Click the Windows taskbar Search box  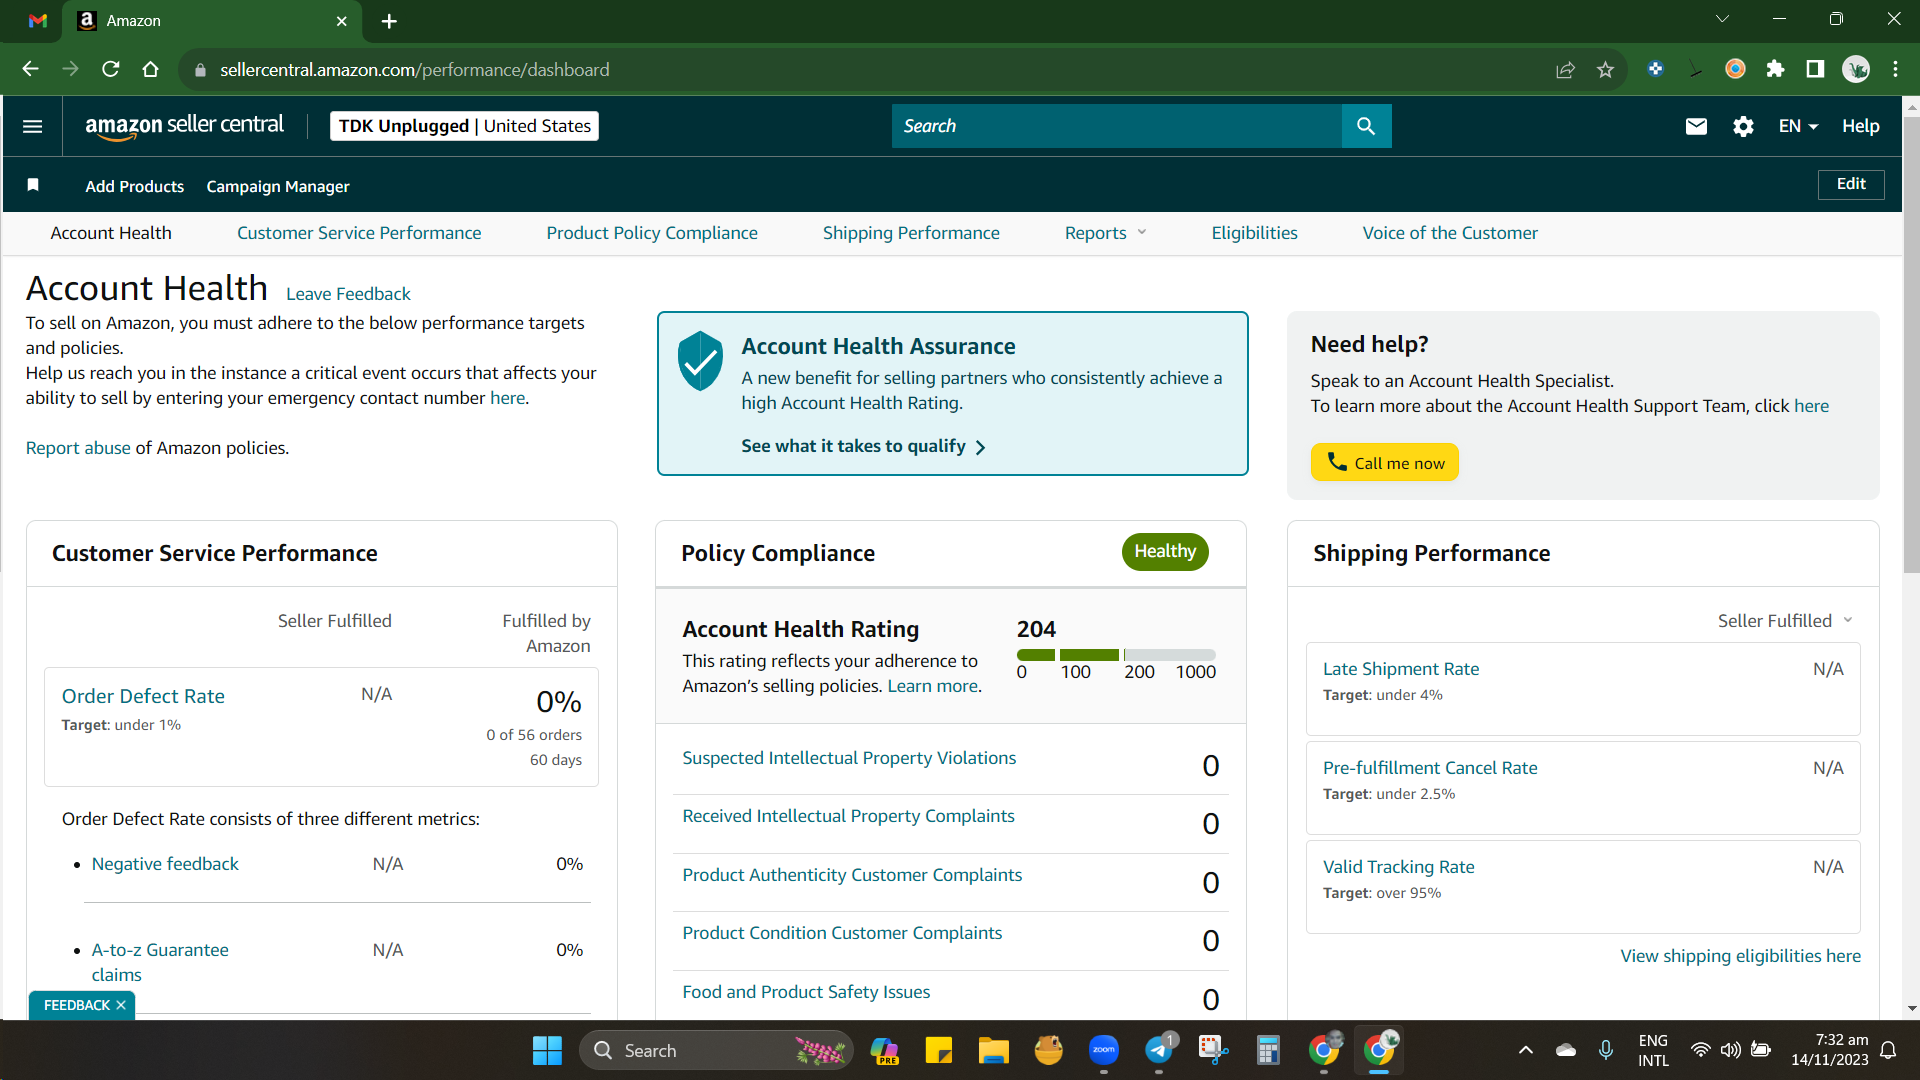coord(716,1050)
